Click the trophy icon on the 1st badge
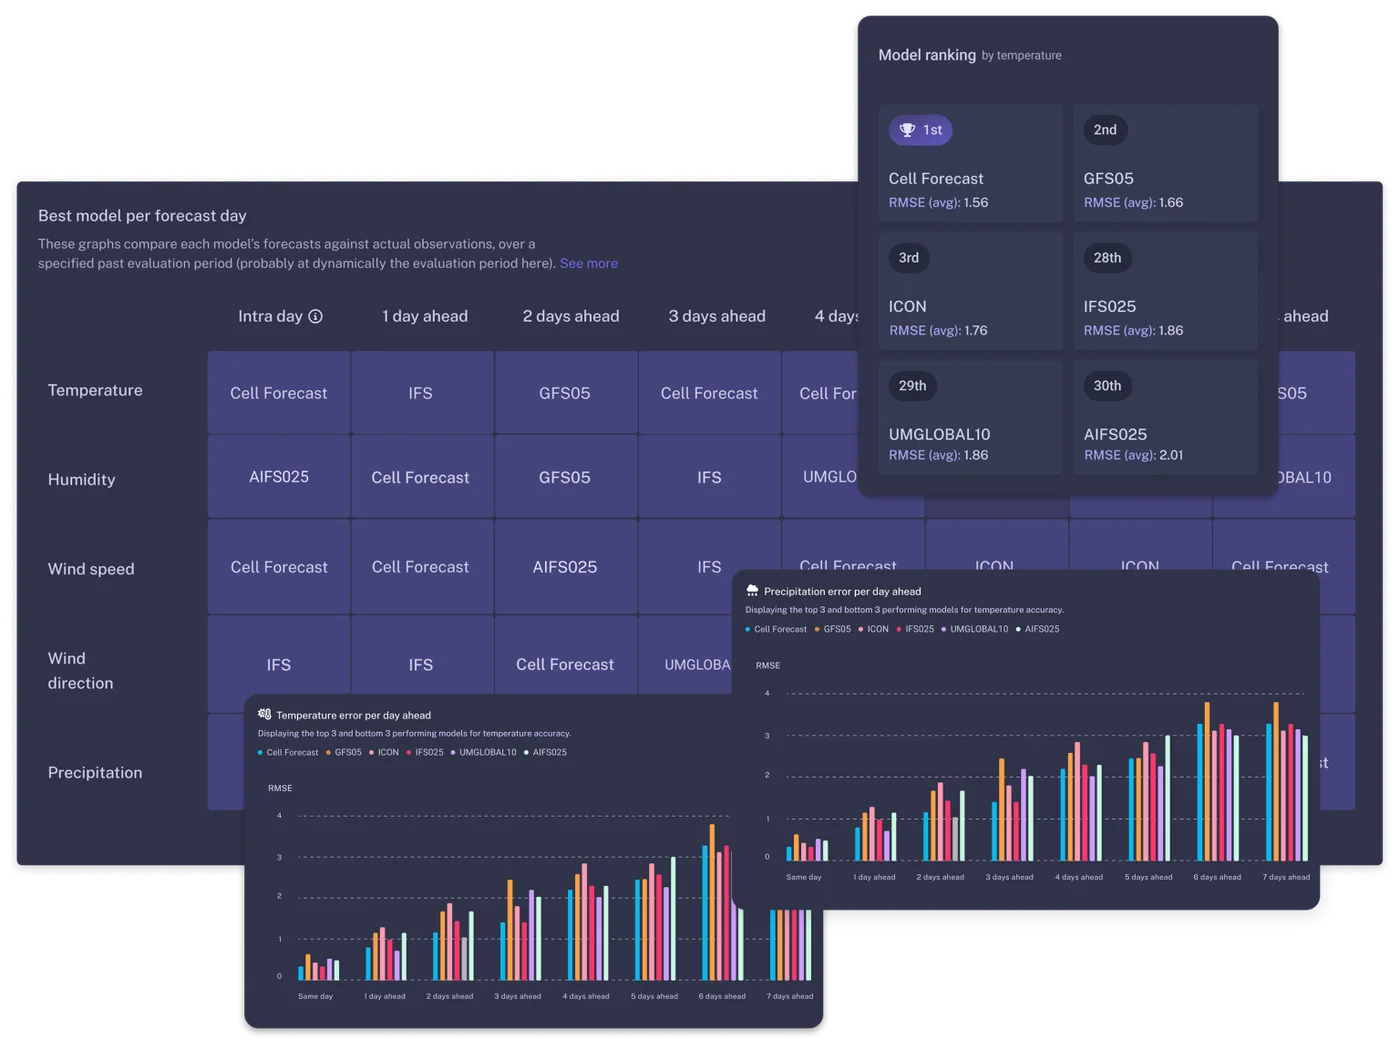The image size is (1400, 1041). [x=907, y=130]
